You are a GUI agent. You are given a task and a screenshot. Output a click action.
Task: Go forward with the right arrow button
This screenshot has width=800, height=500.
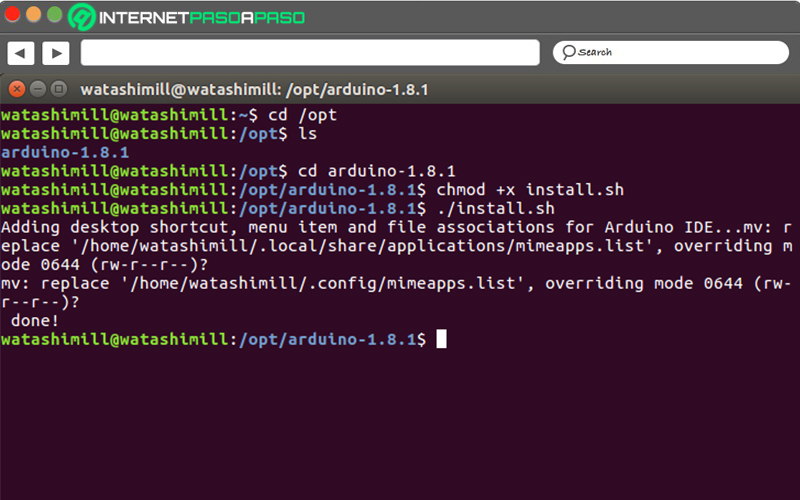coord(56,53)
